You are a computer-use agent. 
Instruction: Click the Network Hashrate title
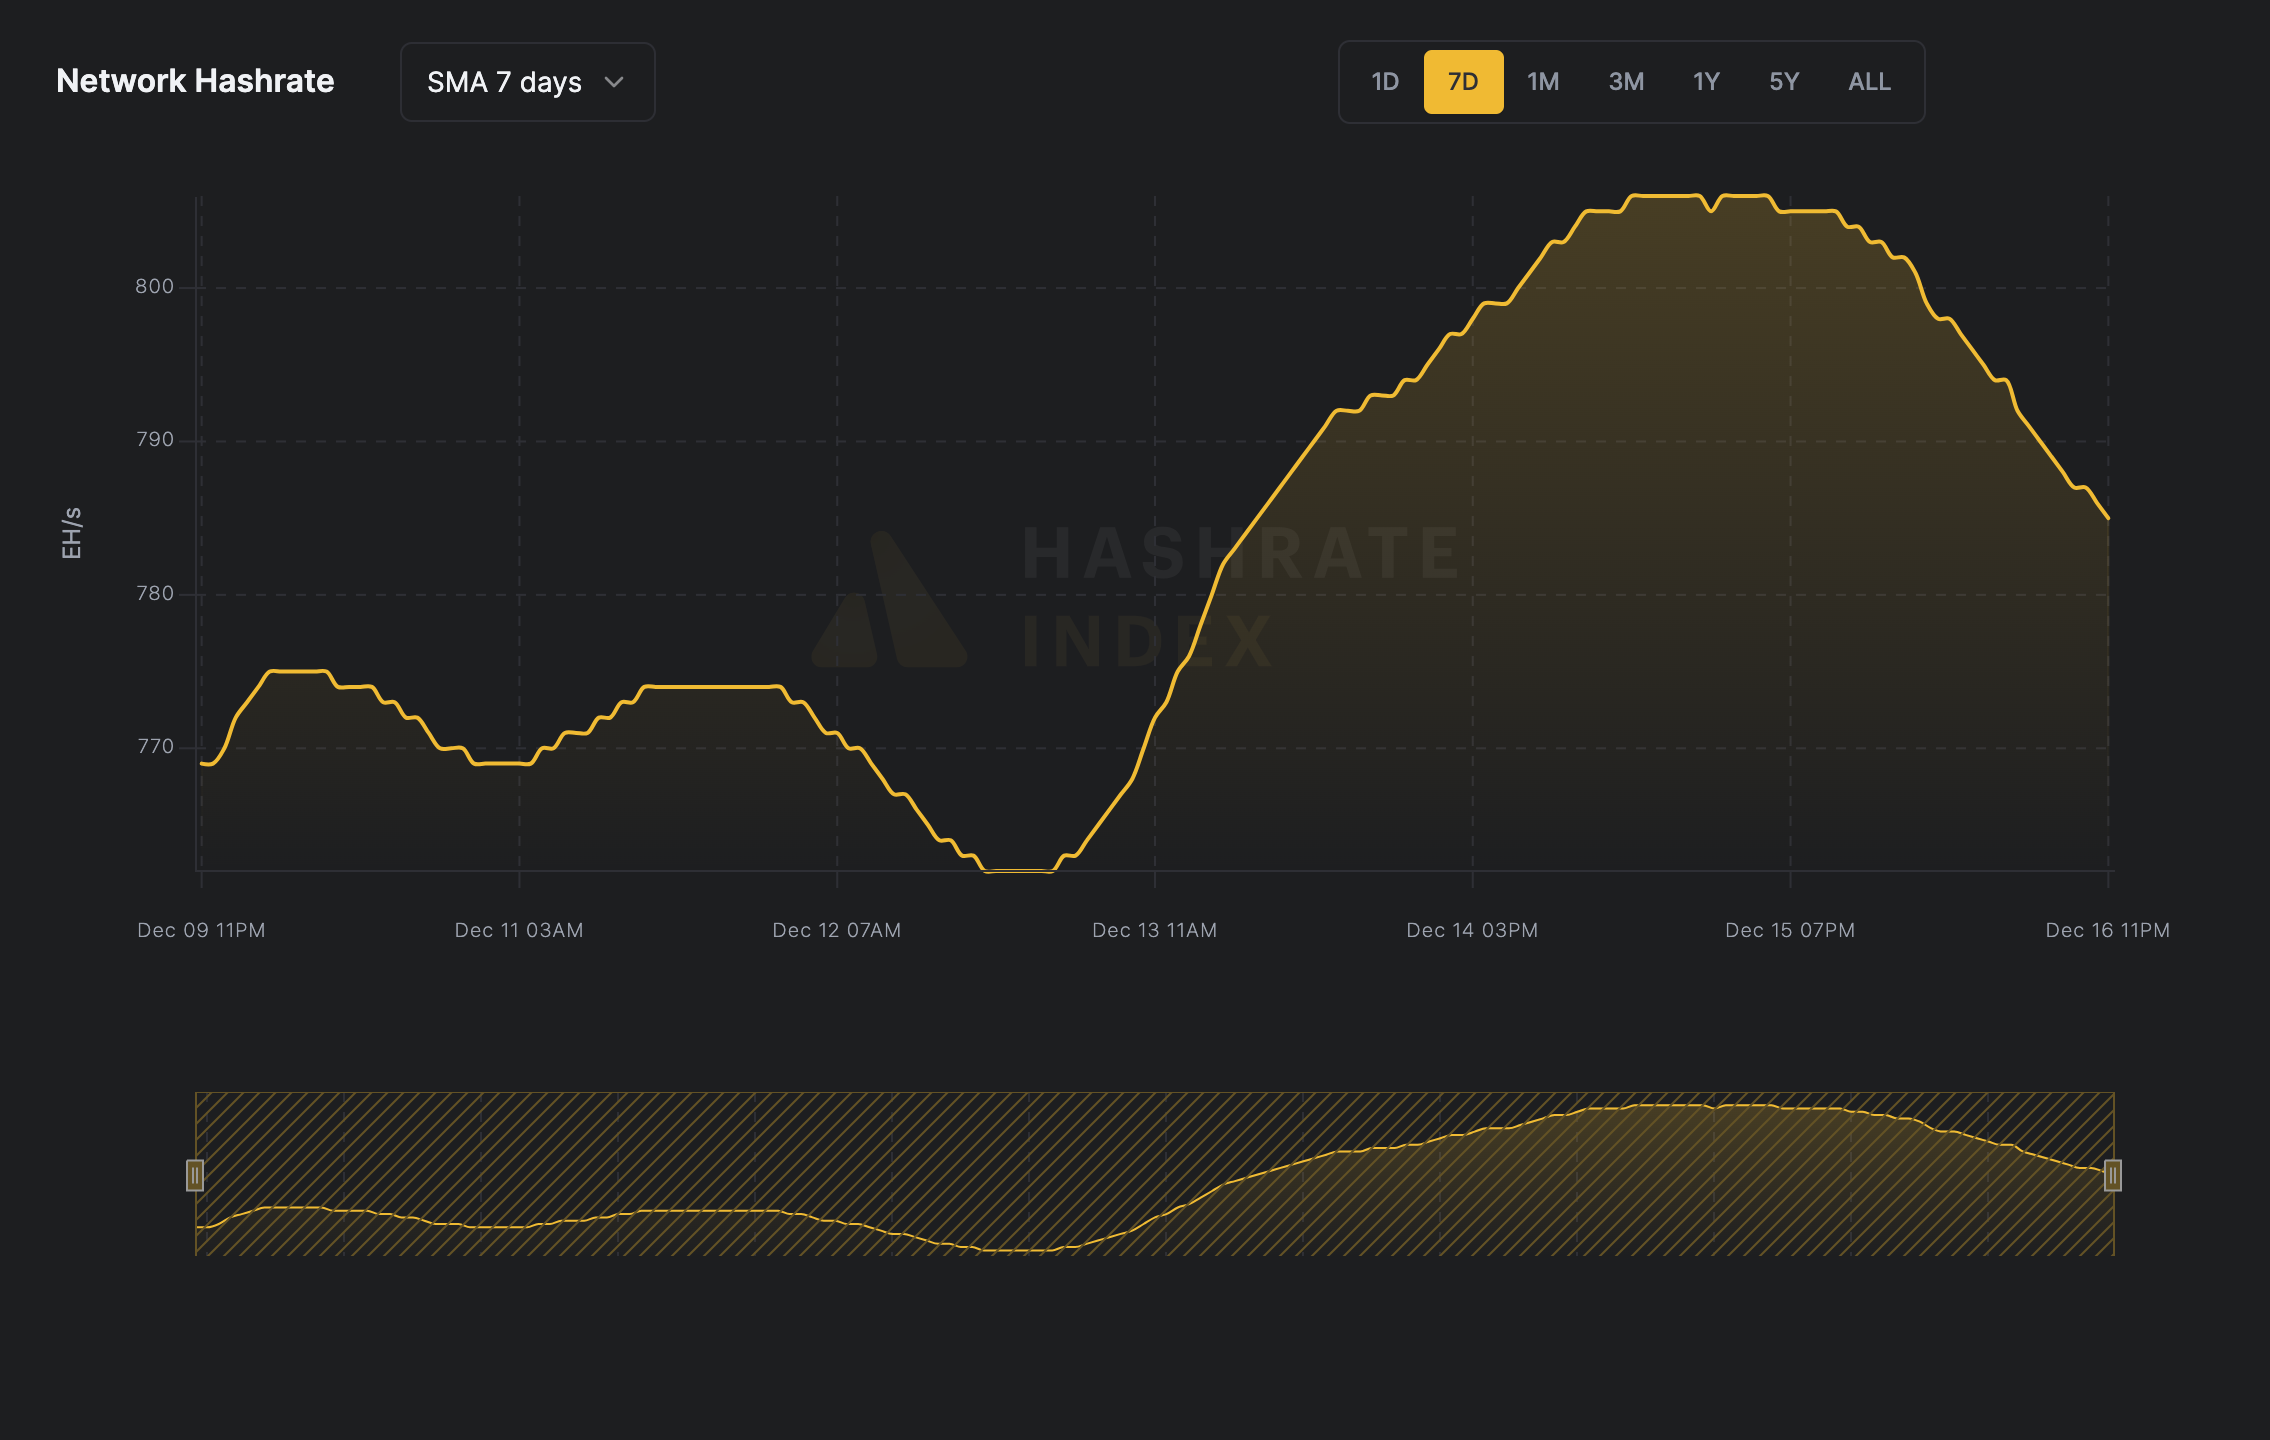tap(196, 81)
